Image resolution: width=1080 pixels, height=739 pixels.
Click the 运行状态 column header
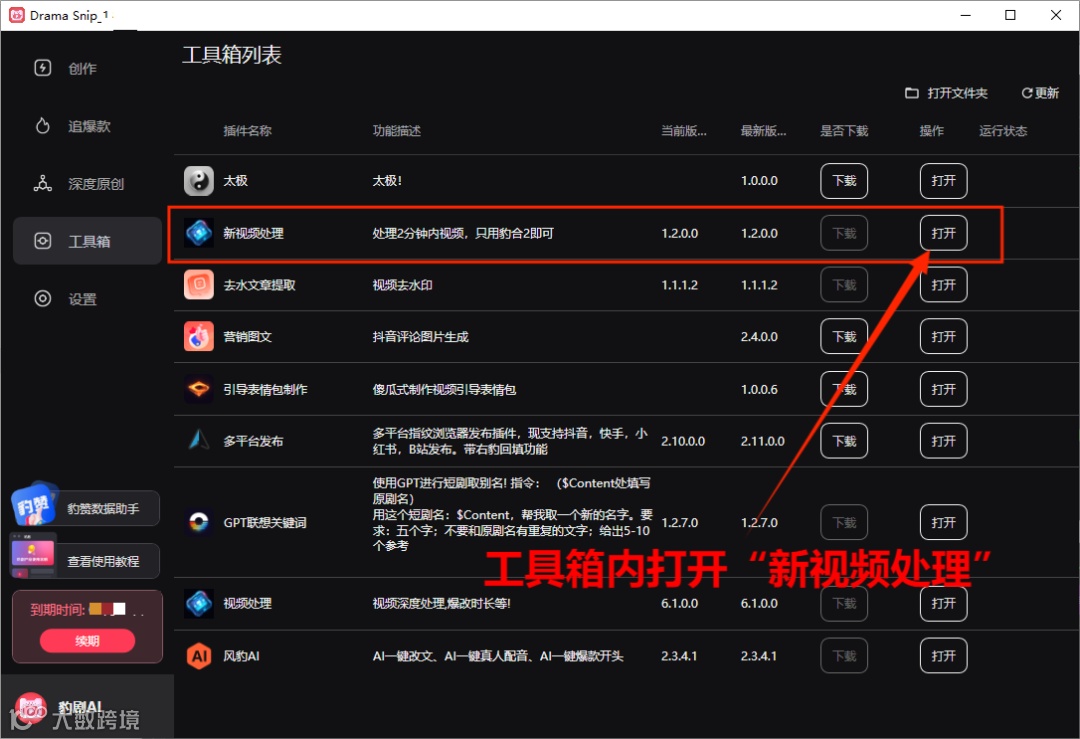point(1003,131)
